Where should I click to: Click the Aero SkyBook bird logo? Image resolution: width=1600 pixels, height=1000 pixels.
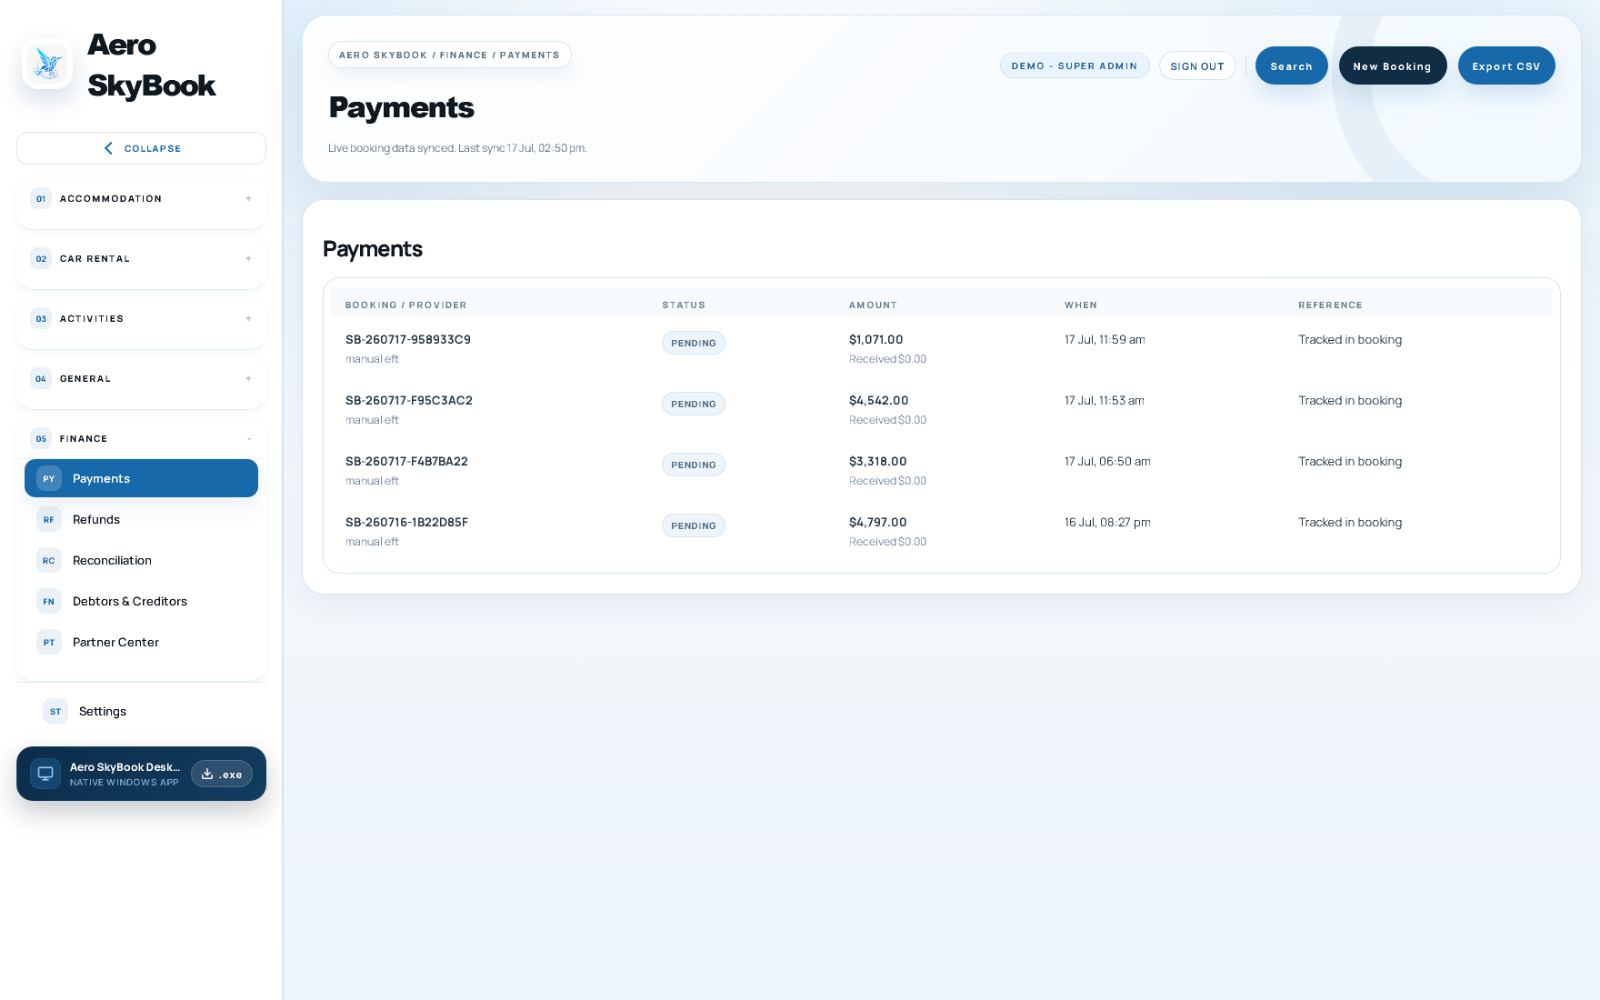click(47, 65)
